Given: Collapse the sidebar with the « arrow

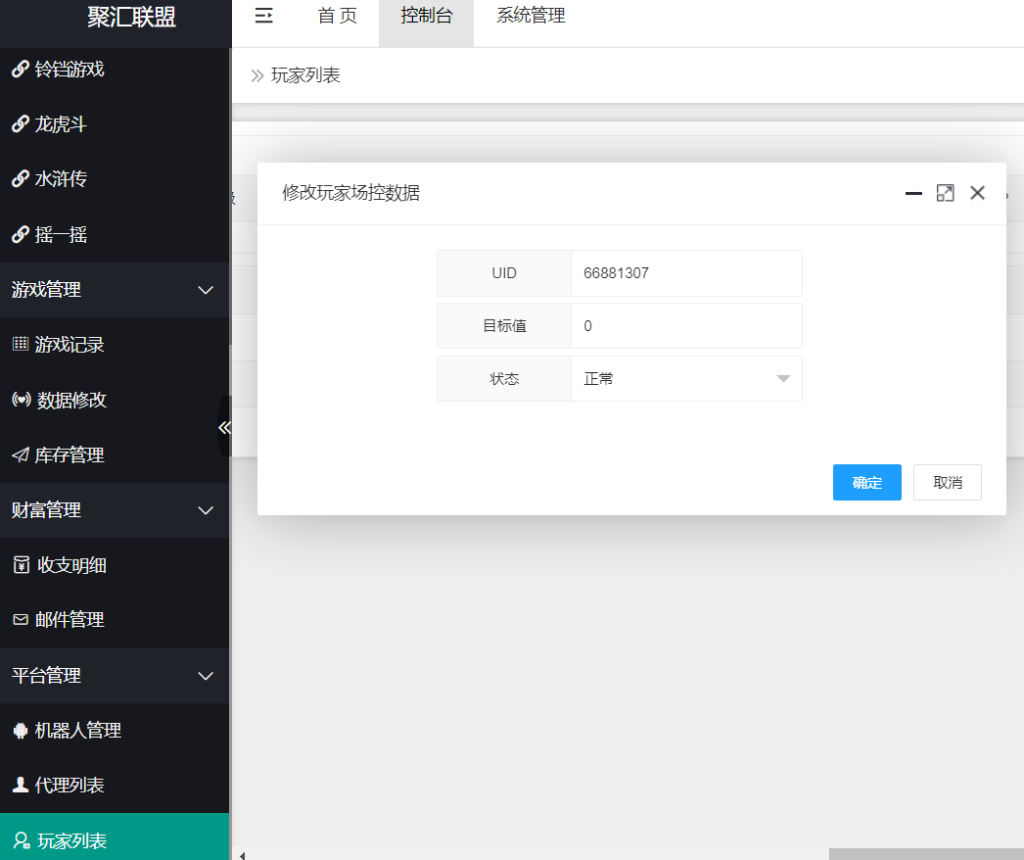Looking at the screenshot, I should (225, 427).
